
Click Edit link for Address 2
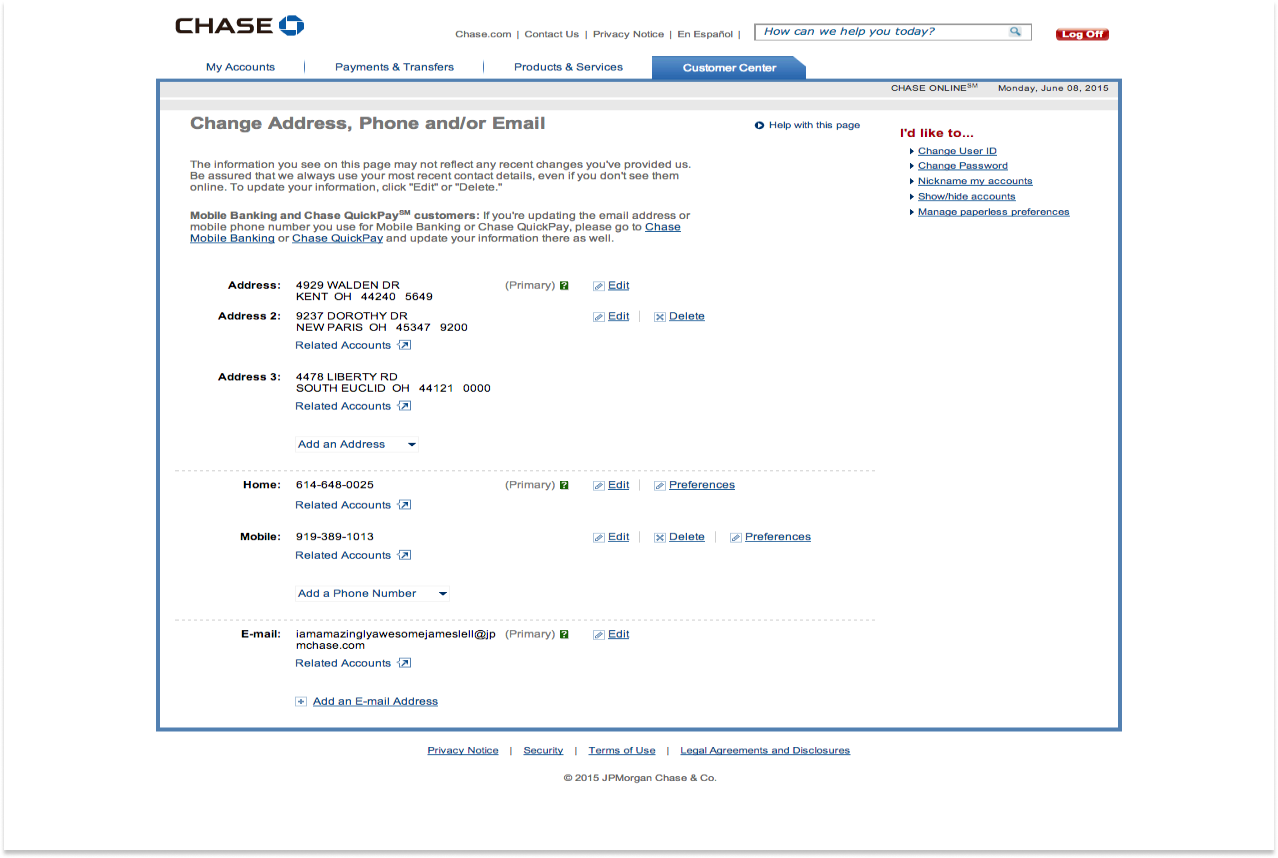tap(619, 317)
